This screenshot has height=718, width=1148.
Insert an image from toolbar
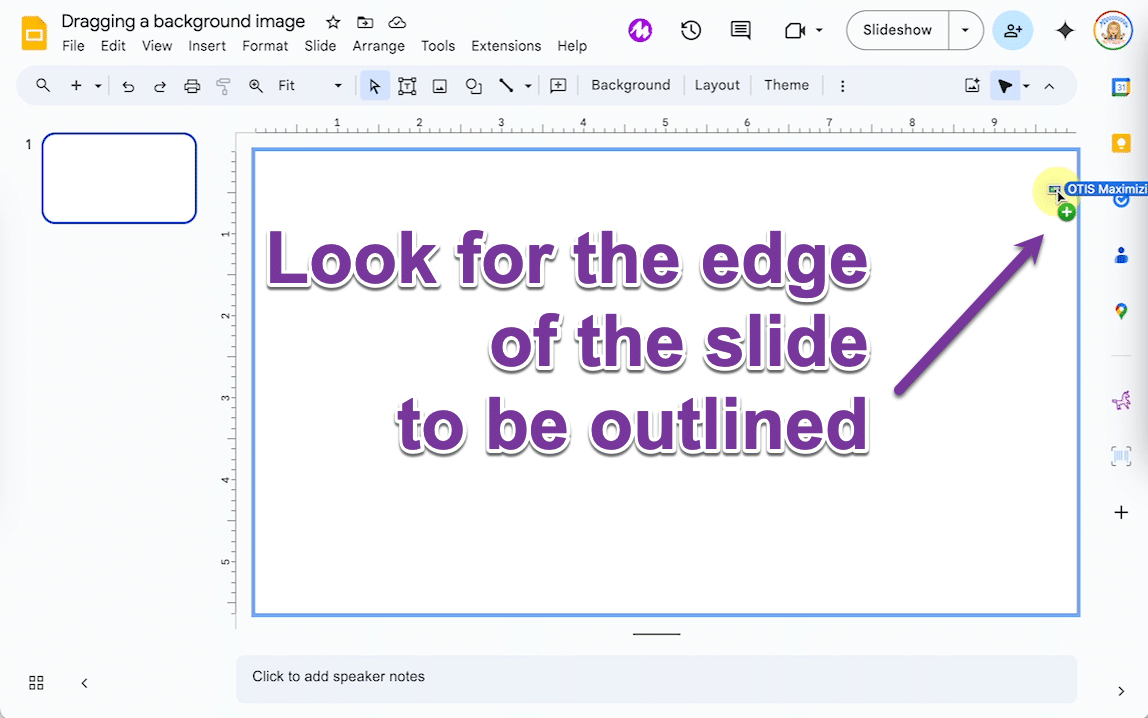tap(439, 86)
